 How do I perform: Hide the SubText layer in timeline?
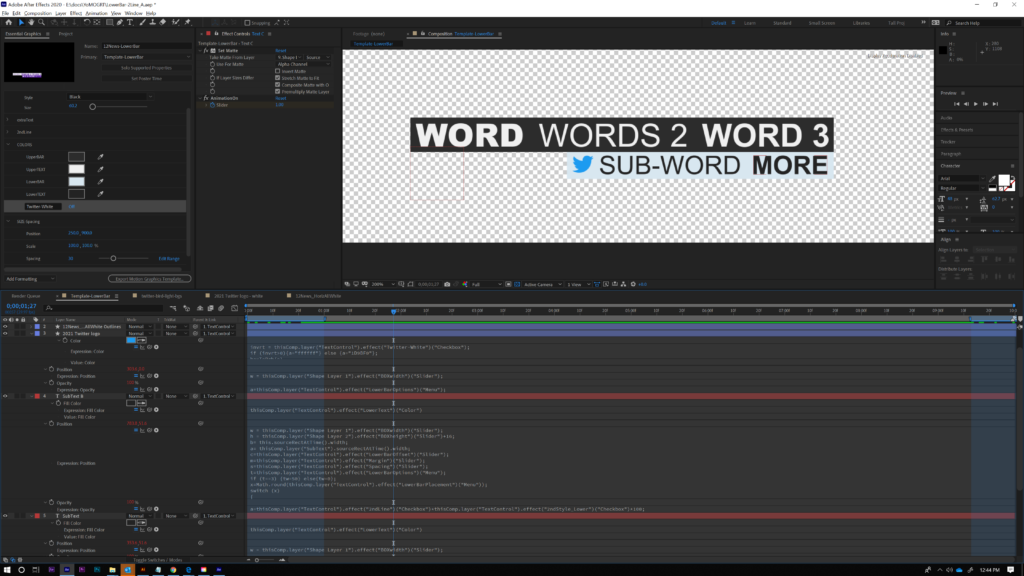point(5,516)
